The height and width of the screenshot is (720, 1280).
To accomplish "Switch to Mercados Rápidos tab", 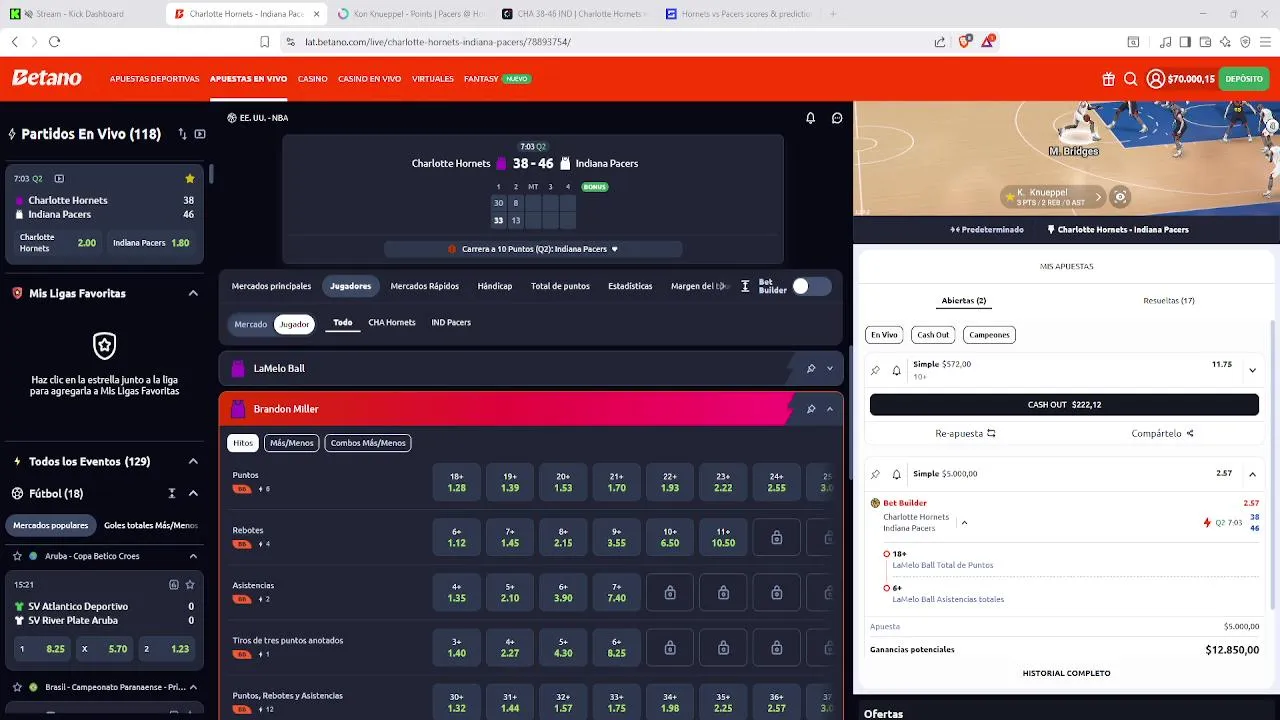I will (x=425, y=286).
